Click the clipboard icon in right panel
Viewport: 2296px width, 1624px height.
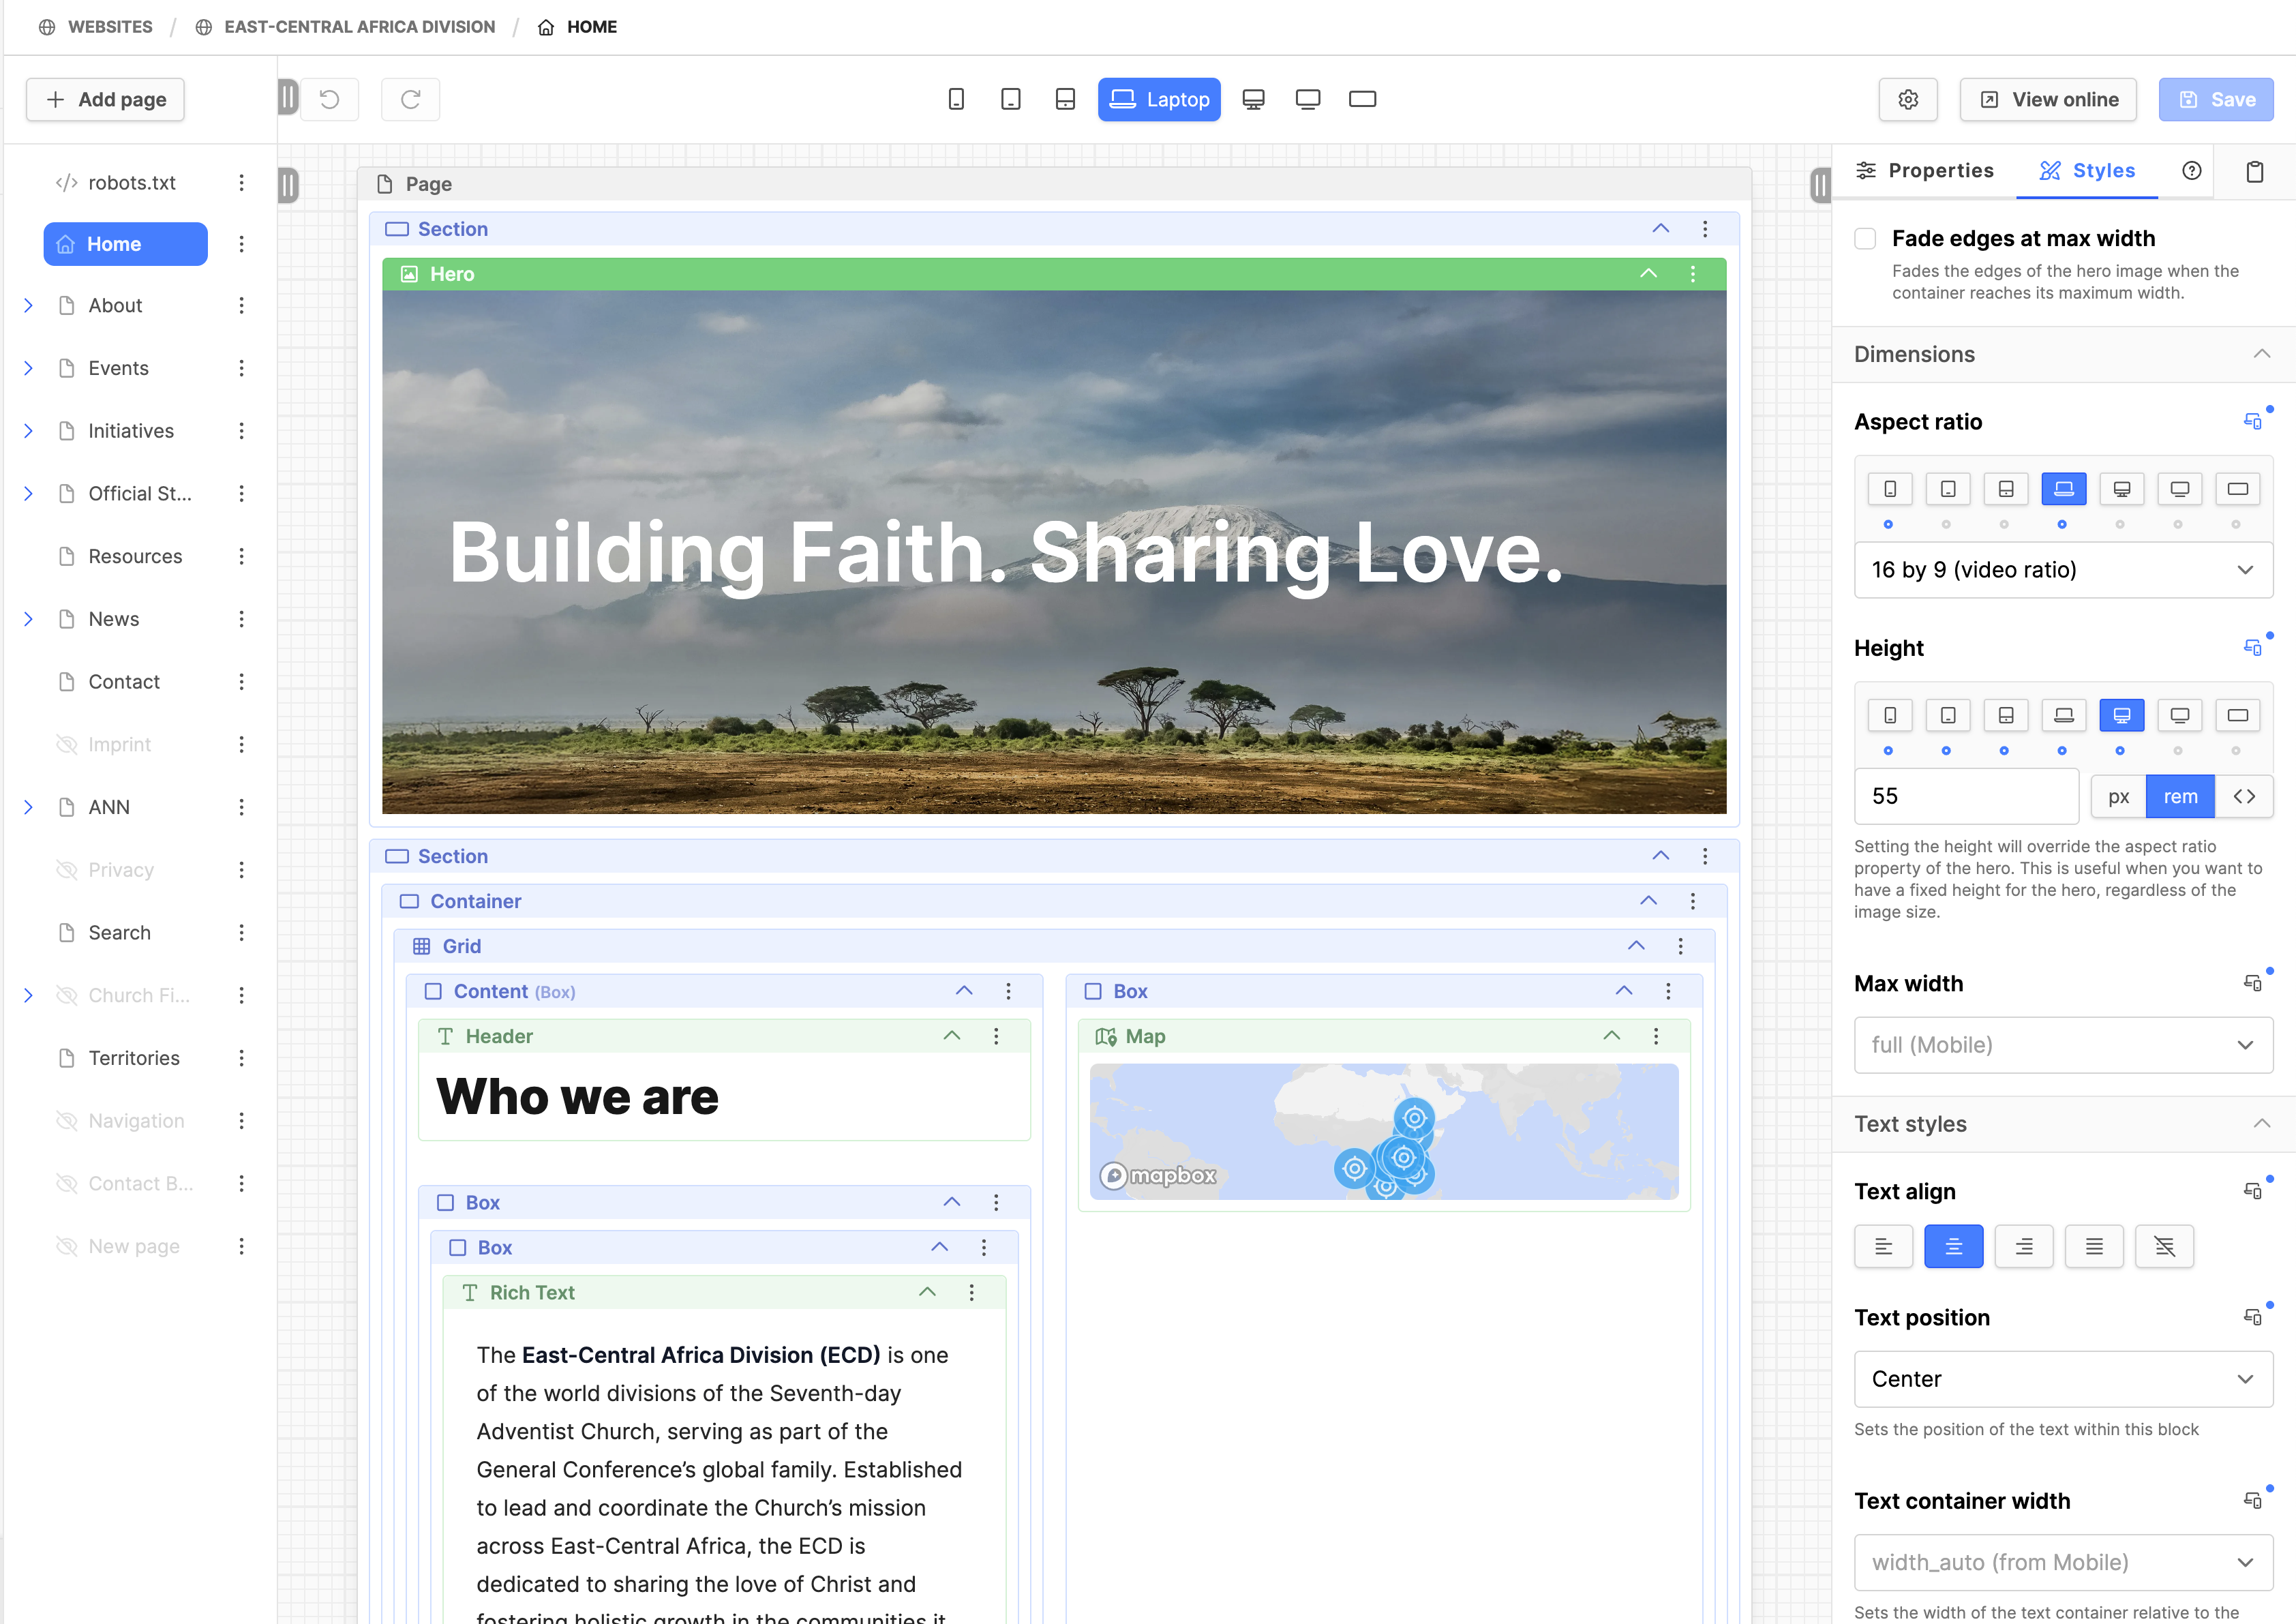(2254, 171)
